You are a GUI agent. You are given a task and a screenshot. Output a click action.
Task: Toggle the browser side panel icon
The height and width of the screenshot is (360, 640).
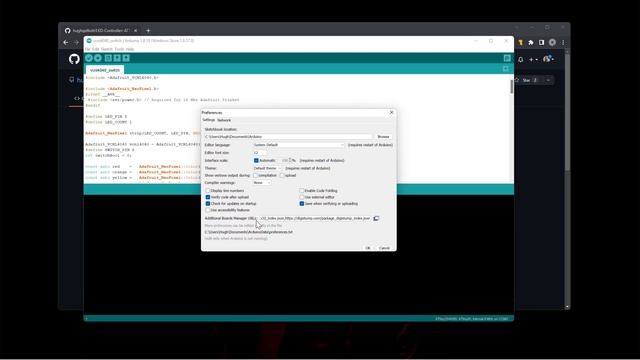point(542,42)
